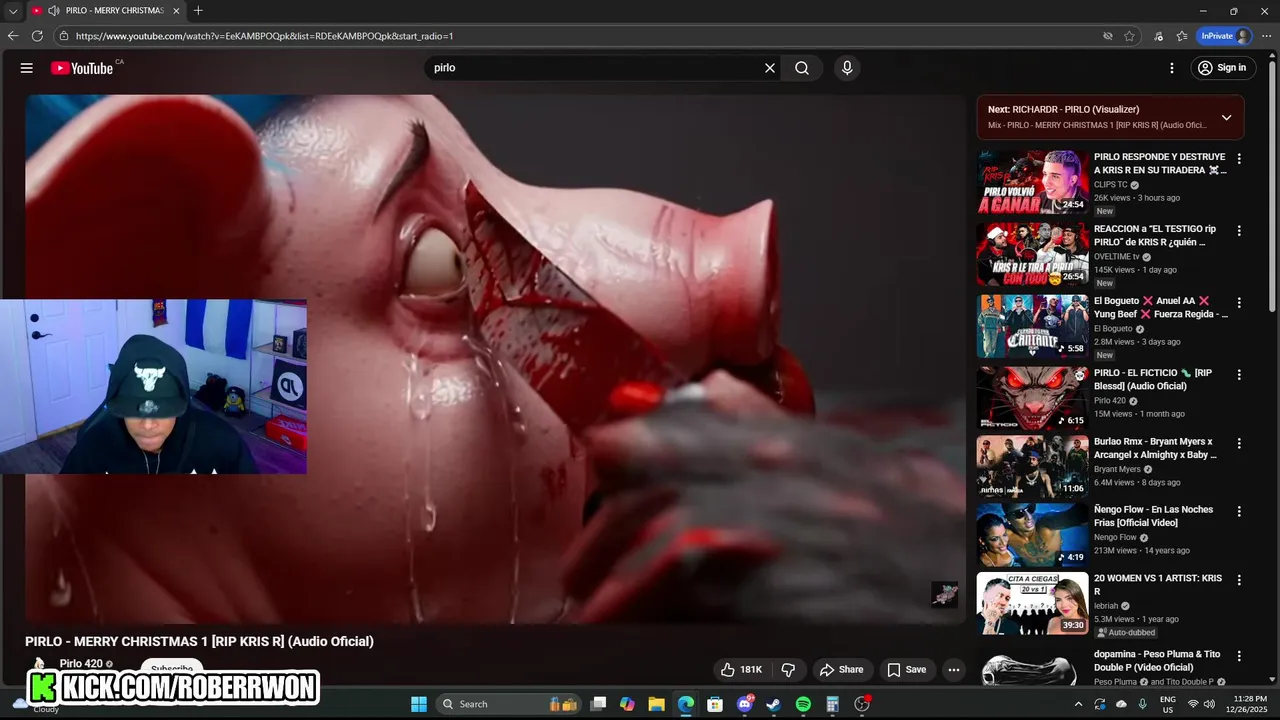
Task: Launch Copilot from the taskbar
Action: 627,704
